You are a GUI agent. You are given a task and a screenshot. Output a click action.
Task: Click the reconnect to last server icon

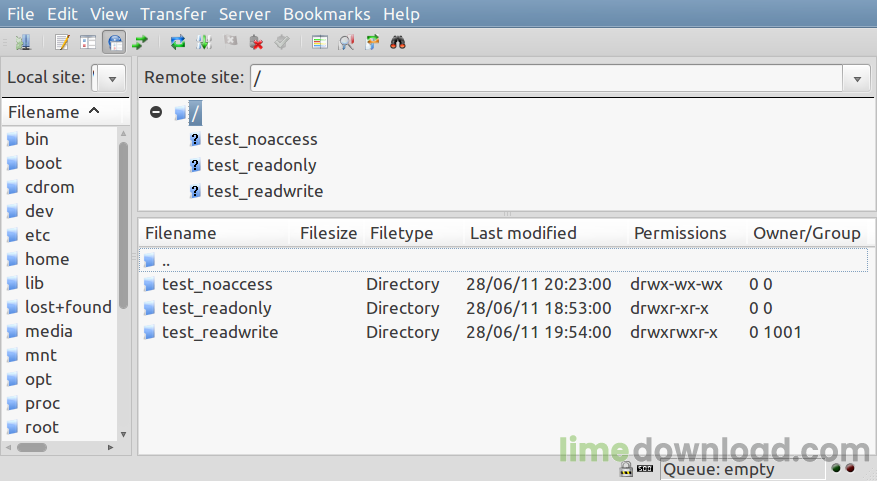coord(282,43)
